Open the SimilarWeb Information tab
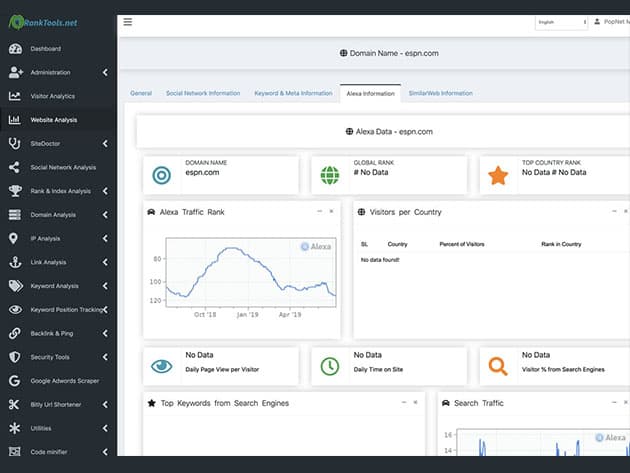Image resolution: width=630 pixels, height=473 pixels. click(x=441, y=93)
